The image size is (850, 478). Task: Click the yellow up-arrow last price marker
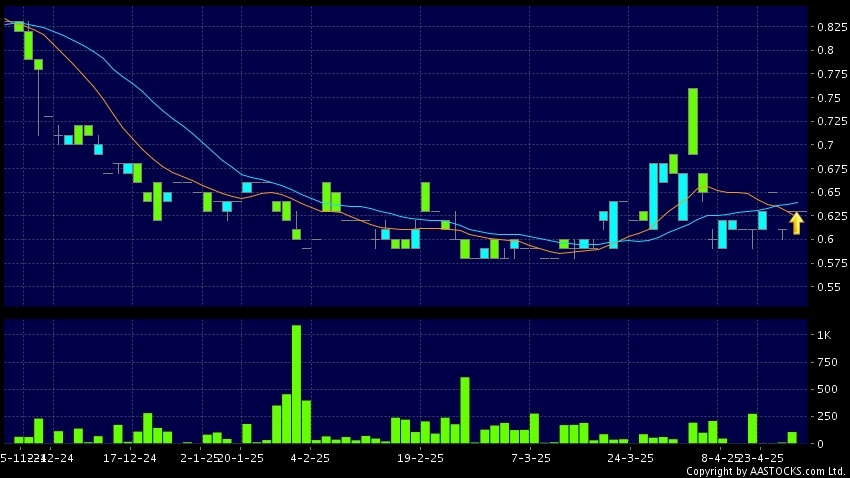pyautogui.click(x=796, y=223)
